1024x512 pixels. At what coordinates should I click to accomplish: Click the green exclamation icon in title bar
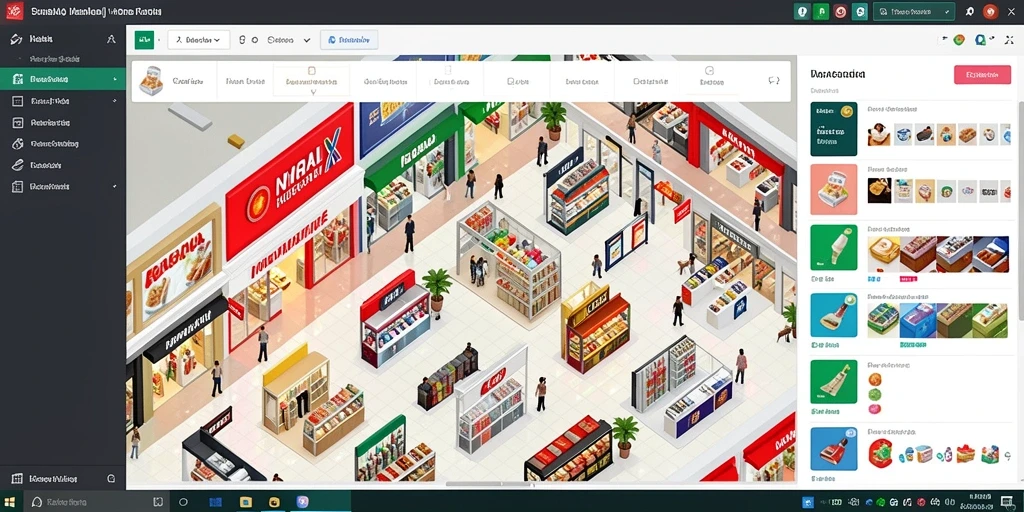pos(802,11)
